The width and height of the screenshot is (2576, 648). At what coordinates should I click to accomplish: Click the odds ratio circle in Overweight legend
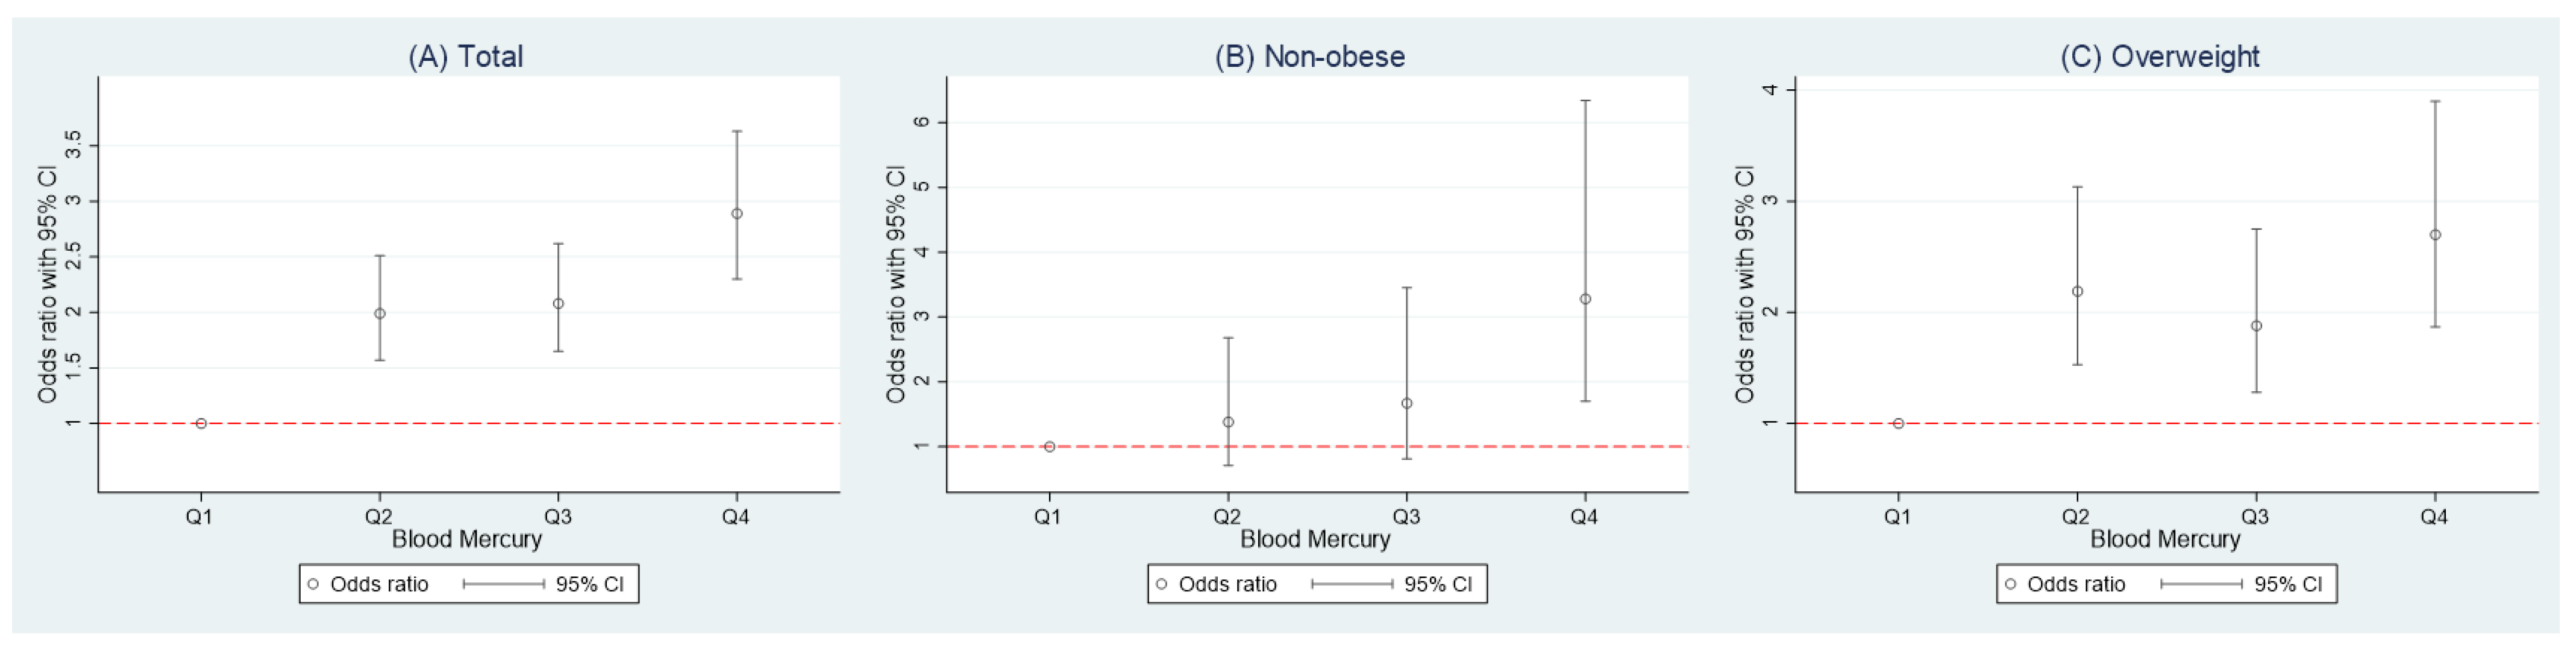click(2011, 584)
